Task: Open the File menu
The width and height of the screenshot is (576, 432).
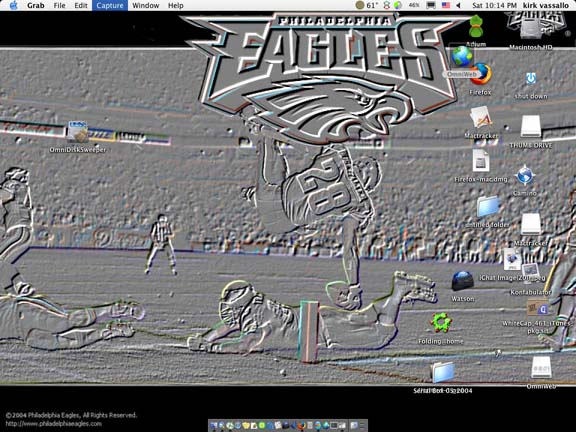Action: click(x=60, y=5)
